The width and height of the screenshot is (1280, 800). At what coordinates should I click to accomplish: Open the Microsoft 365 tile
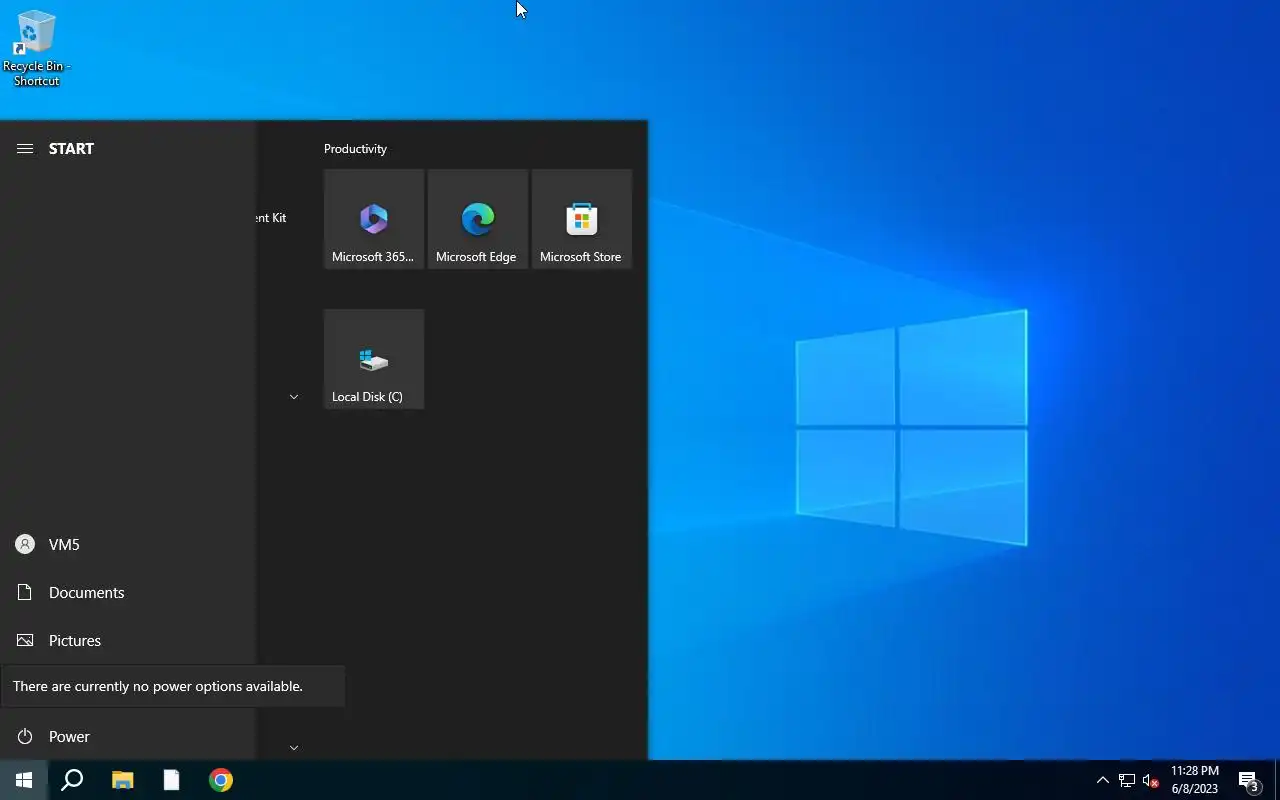tap(374, 219)
